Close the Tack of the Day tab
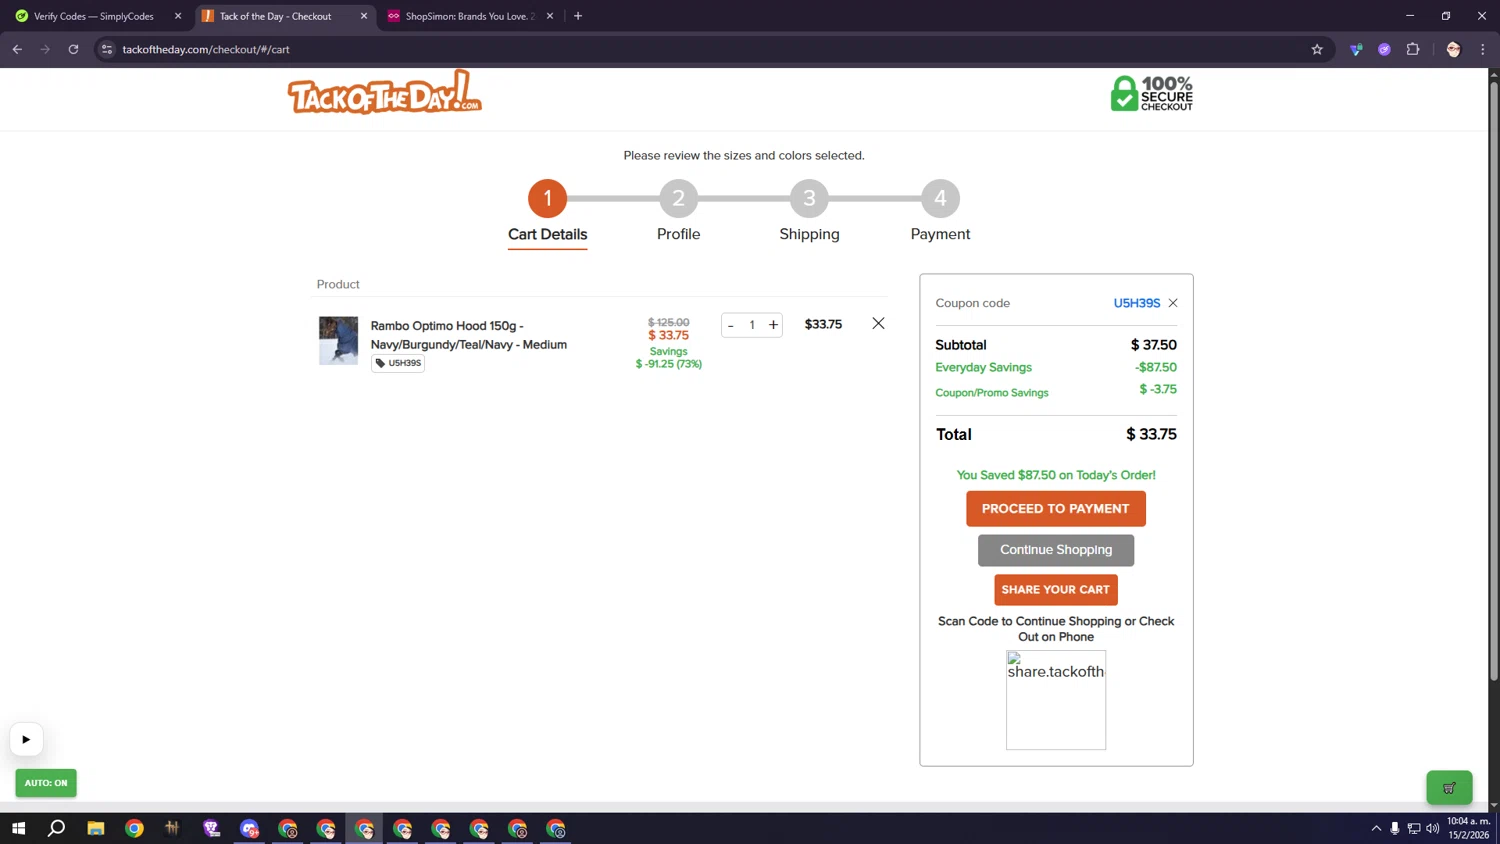 click(x=364, y=16)
